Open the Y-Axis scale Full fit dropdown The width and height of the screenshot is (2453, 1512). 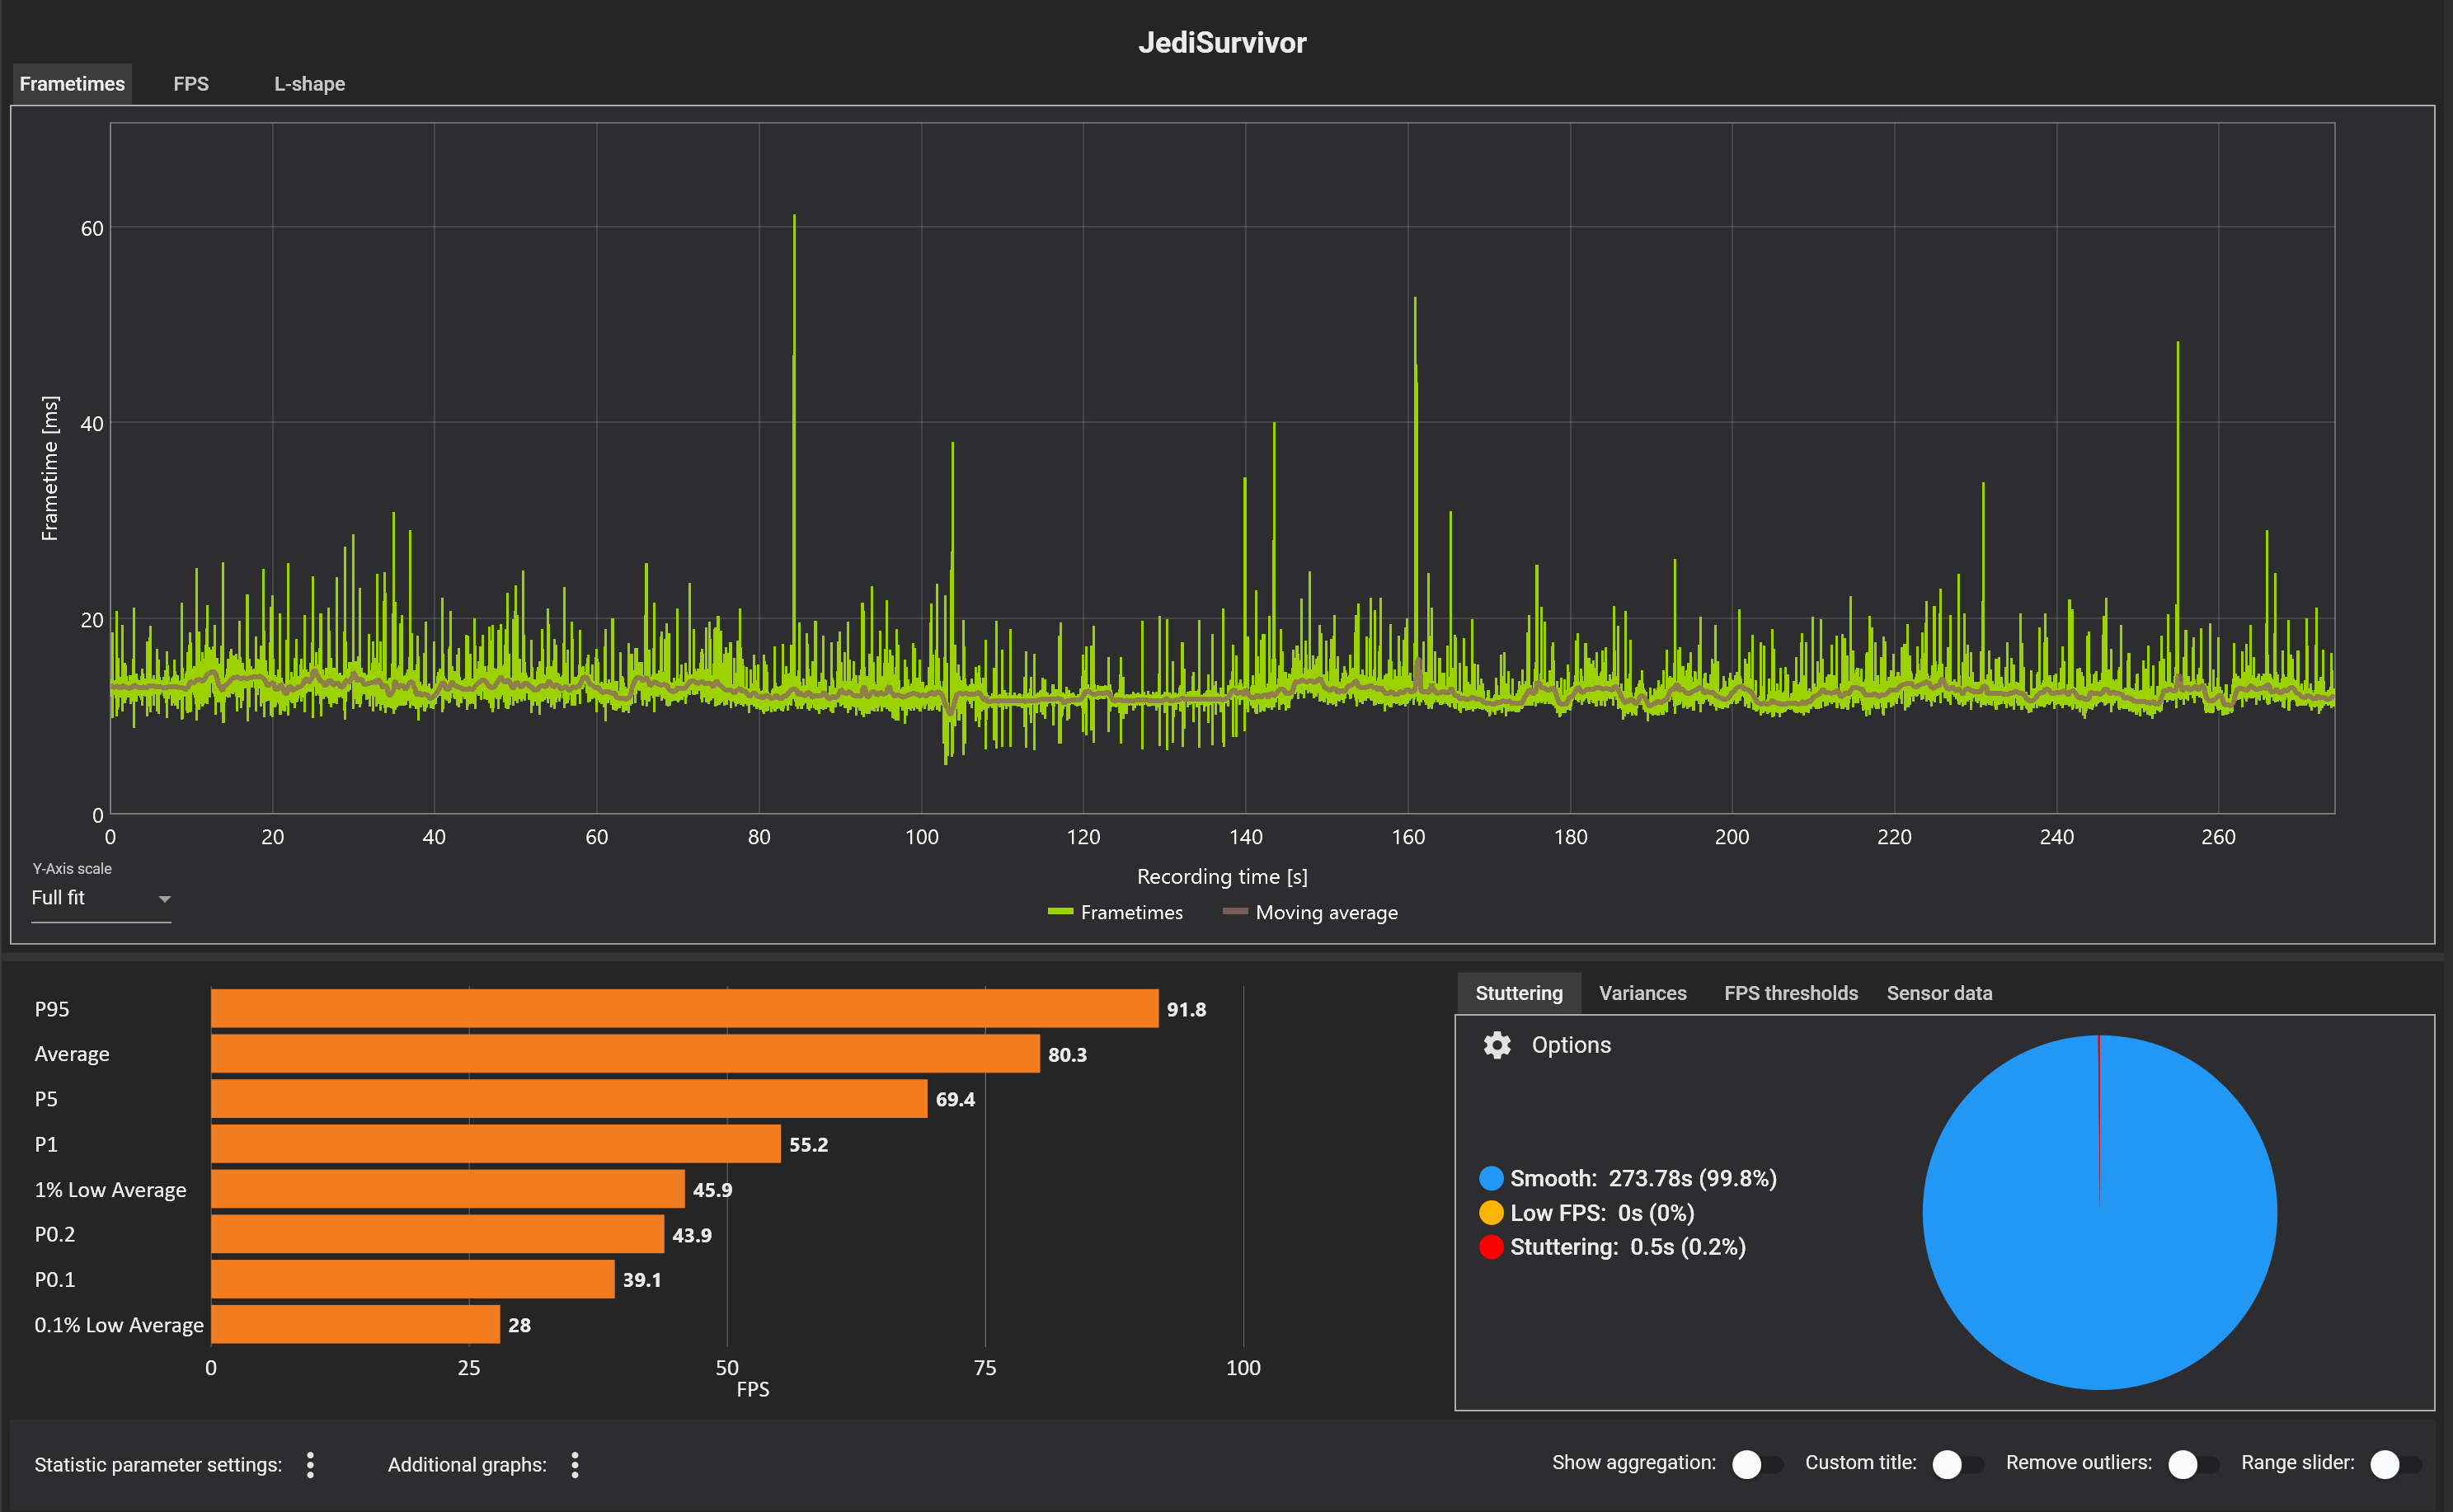100,898
